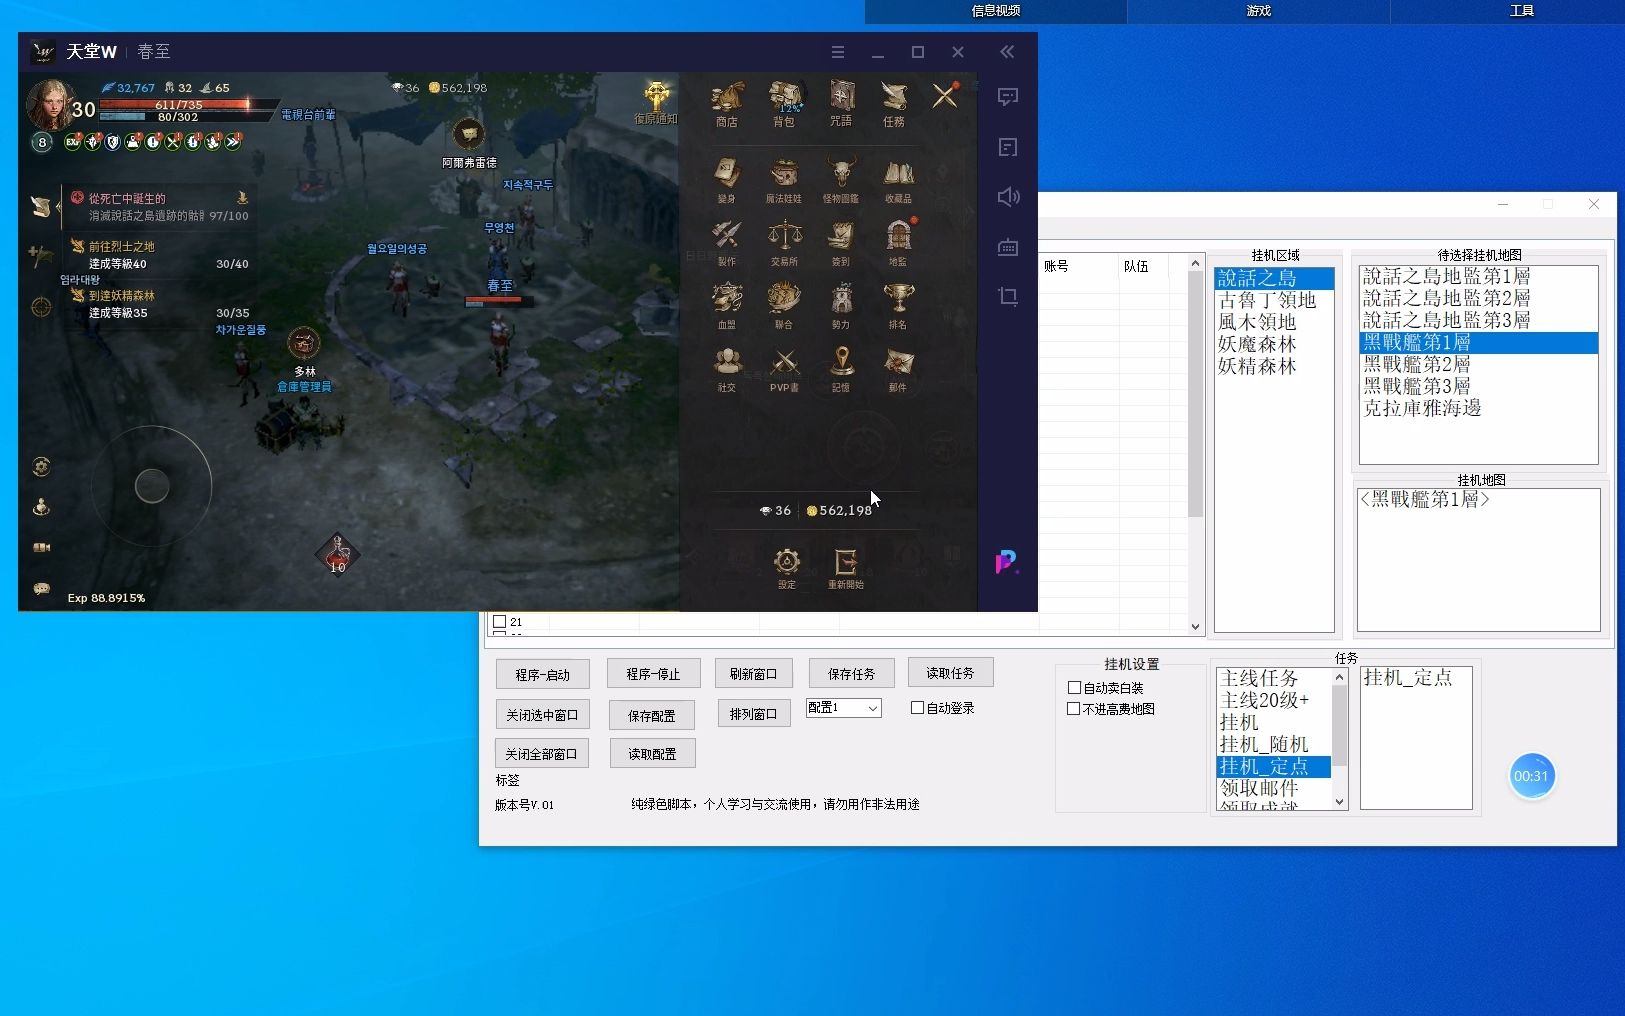
Task: Open the 製作 crafting icon
Action: [727, 242]
